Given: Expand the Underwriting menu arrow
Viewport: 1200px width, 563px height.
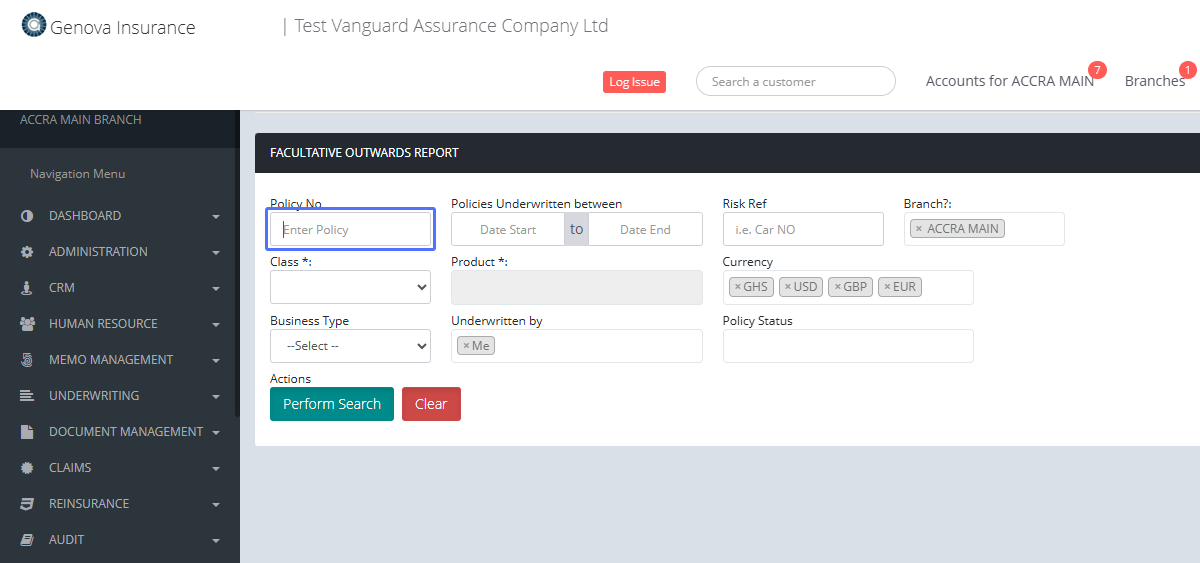Looking at the screenshot, I should tap(216, 397).
